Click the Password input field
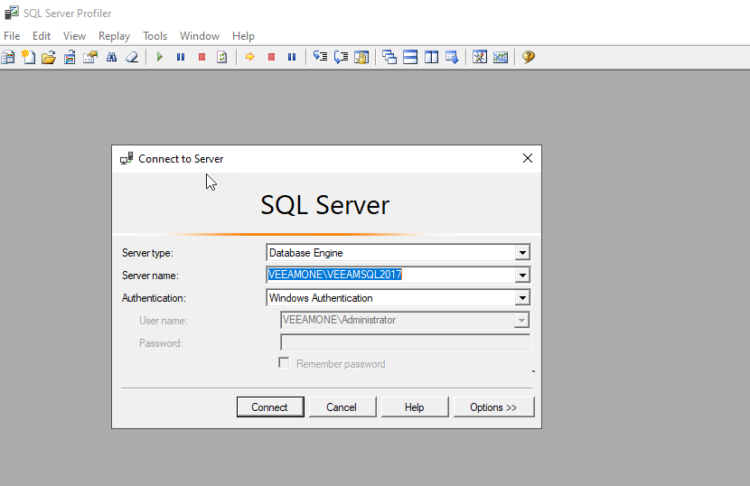 [405, 343]
